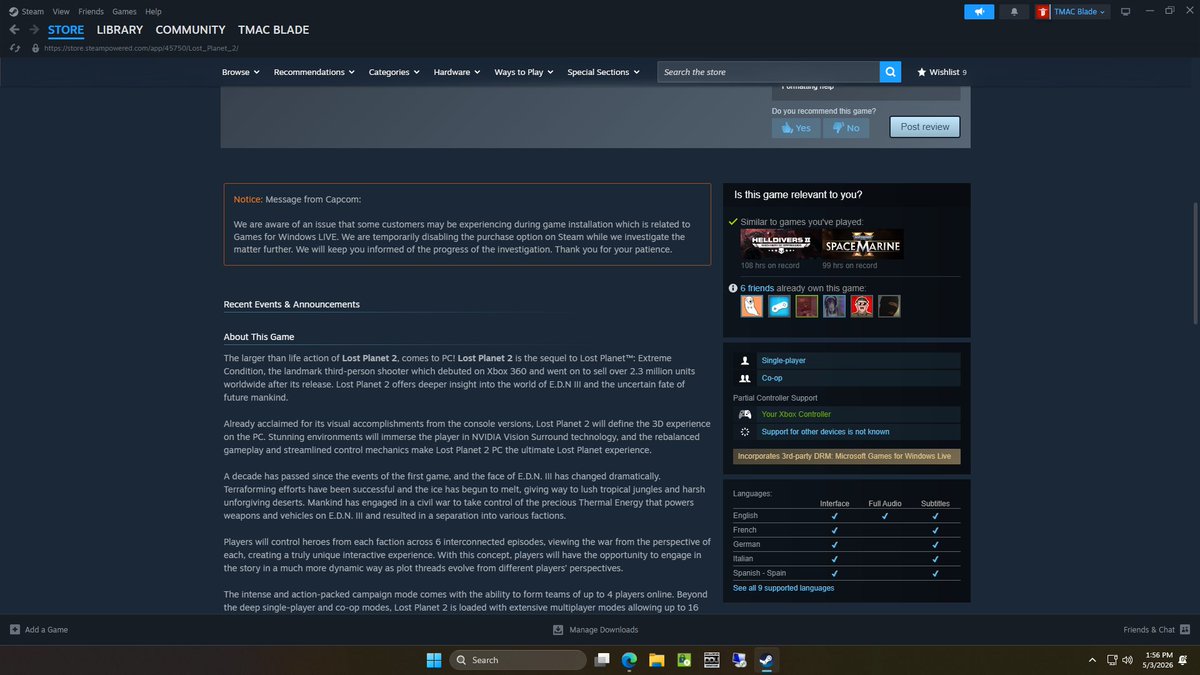Switch to the COMMUNITY tab

point(190,30)
